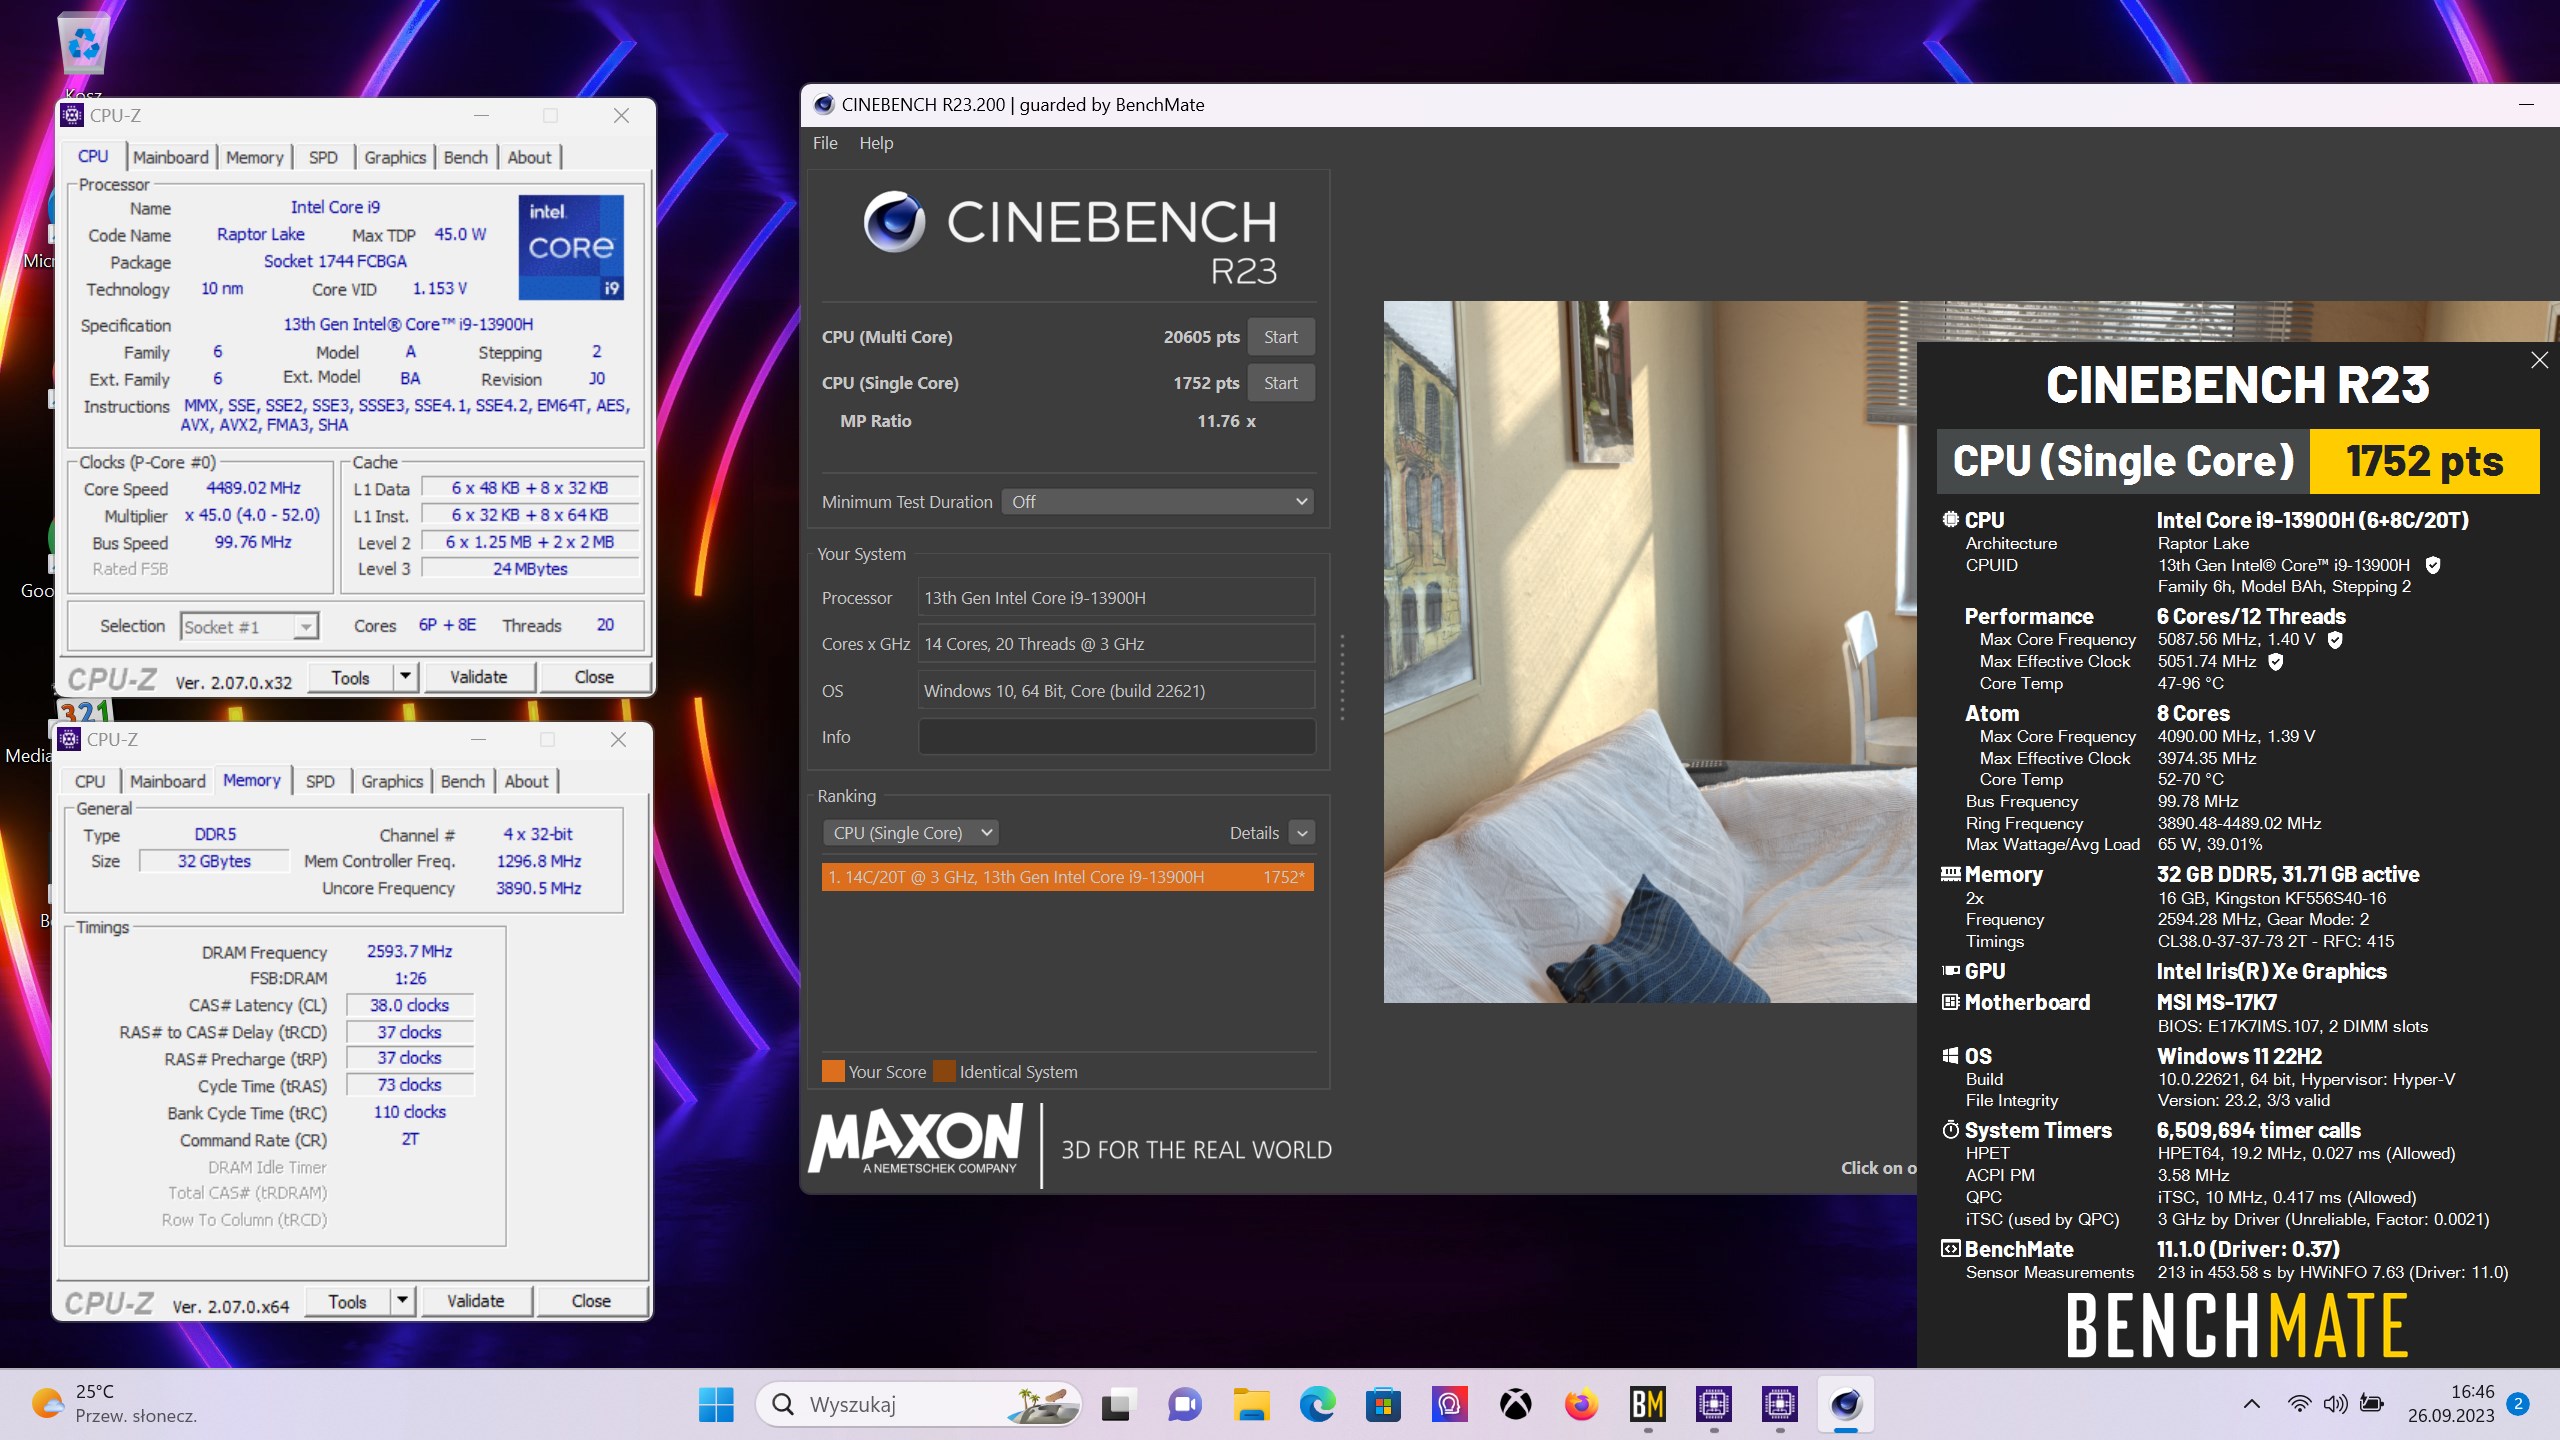Switch to first CPU-Z taskbar icon

click(1713, 1405)
